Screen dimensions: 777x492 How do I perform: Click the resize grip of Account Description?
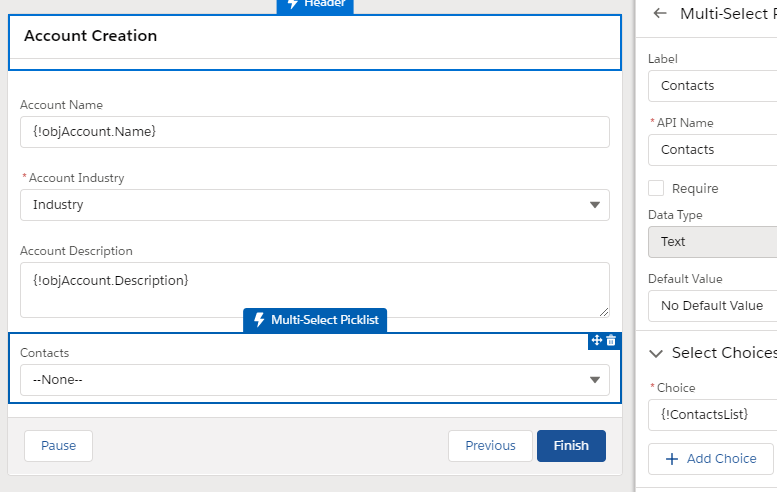(604, 312)
